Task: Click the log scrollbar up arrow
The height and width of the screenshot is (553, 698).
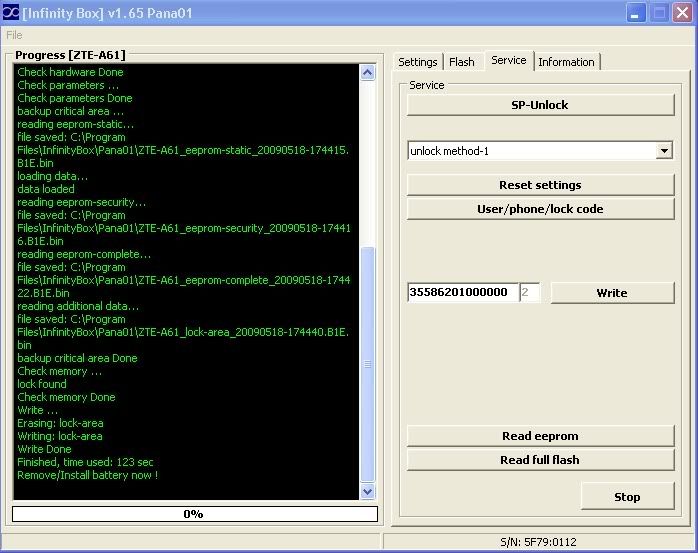Action: point(368,72)
